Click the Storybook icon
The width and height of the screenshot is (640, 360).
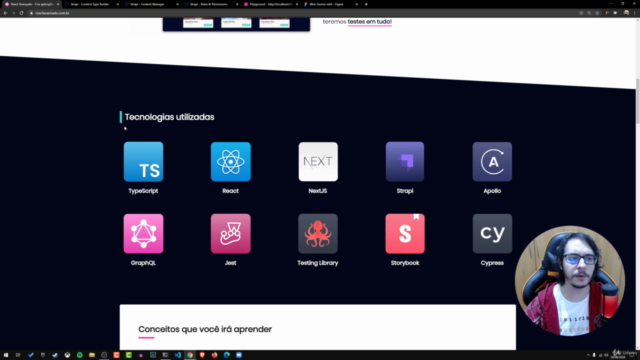[x=405, y=233]
